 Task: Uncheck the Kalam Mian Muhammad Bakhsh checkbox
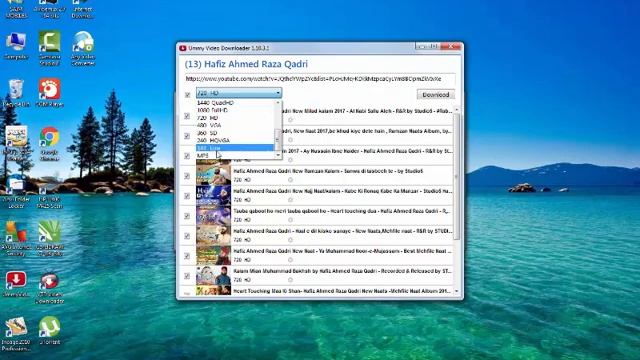click(x=187, y=276)
